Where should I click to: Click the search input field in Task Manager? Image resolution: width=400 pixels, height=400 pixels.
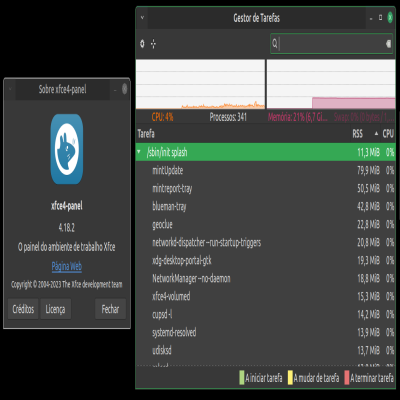tap(331, 43)
